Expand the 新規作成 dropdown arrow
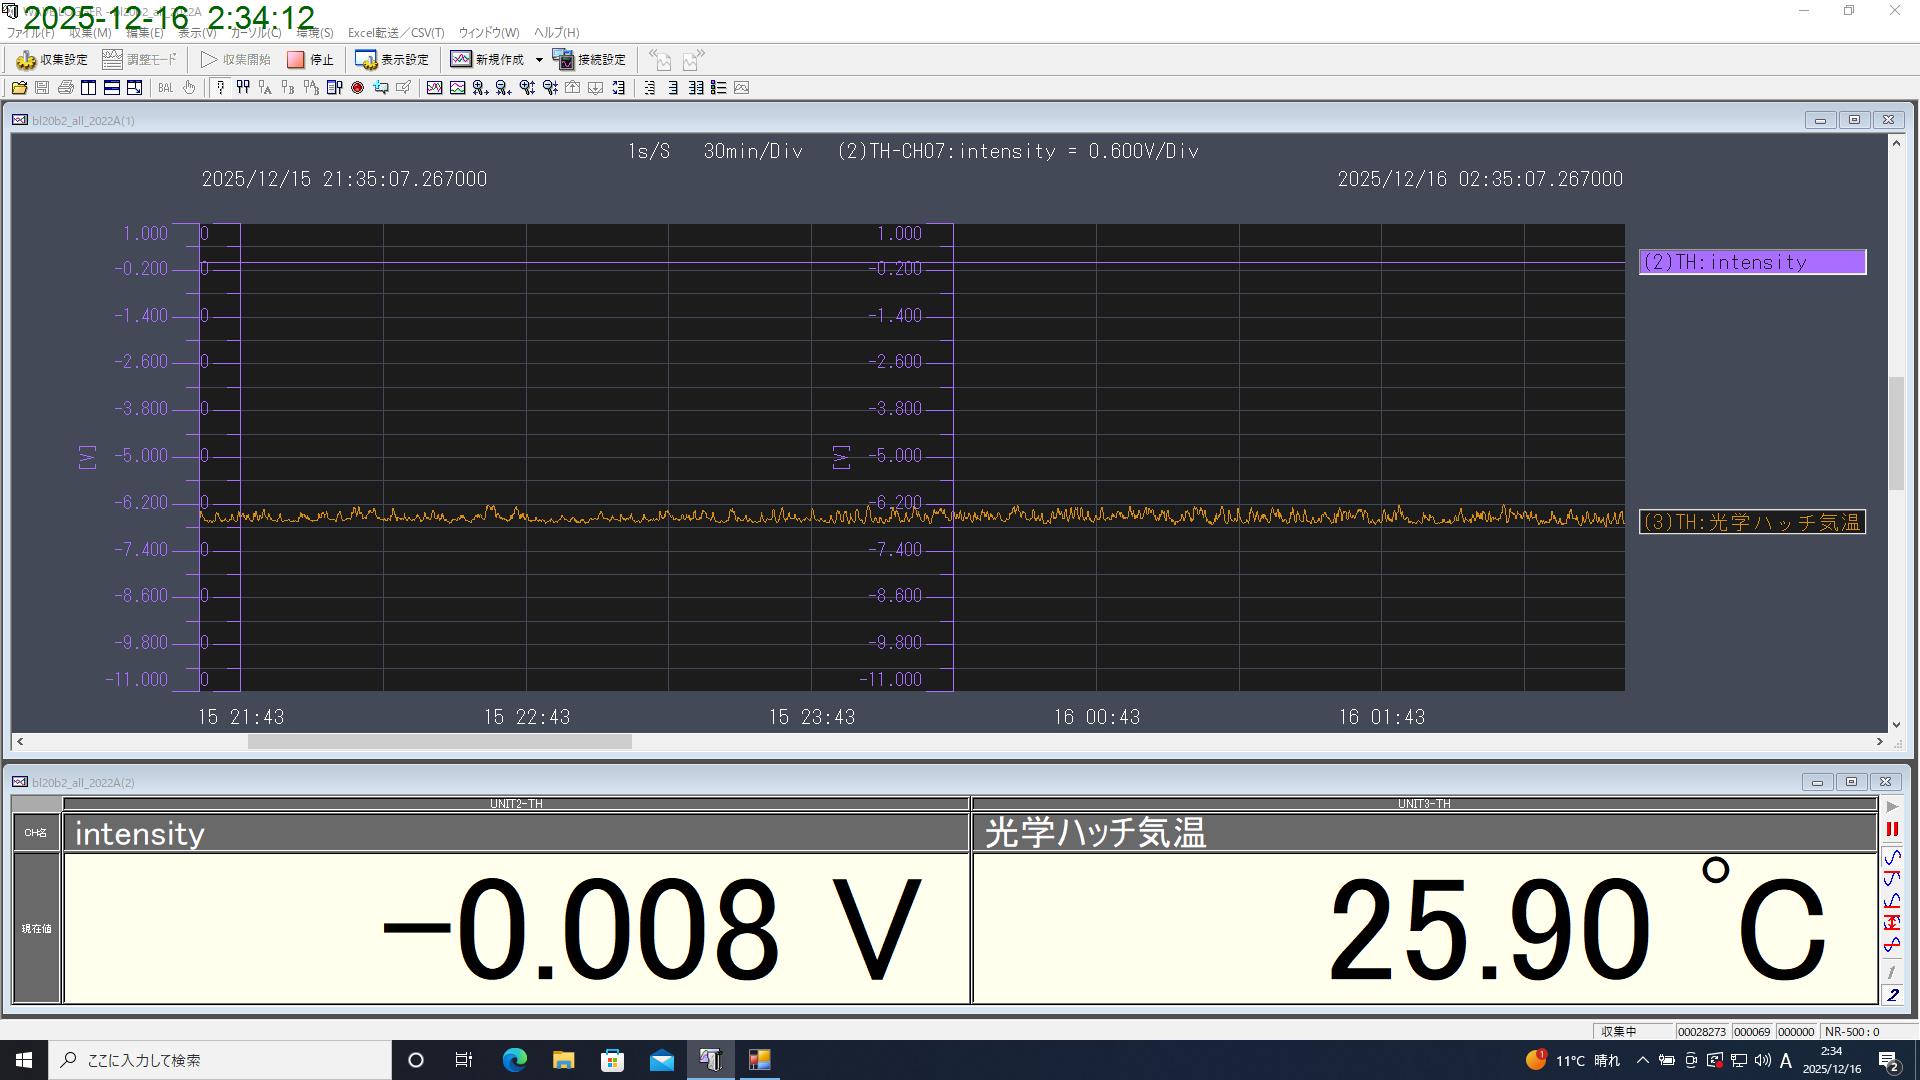The width and height of the screenshot is (1920, 1080). (x=539, y=60)
